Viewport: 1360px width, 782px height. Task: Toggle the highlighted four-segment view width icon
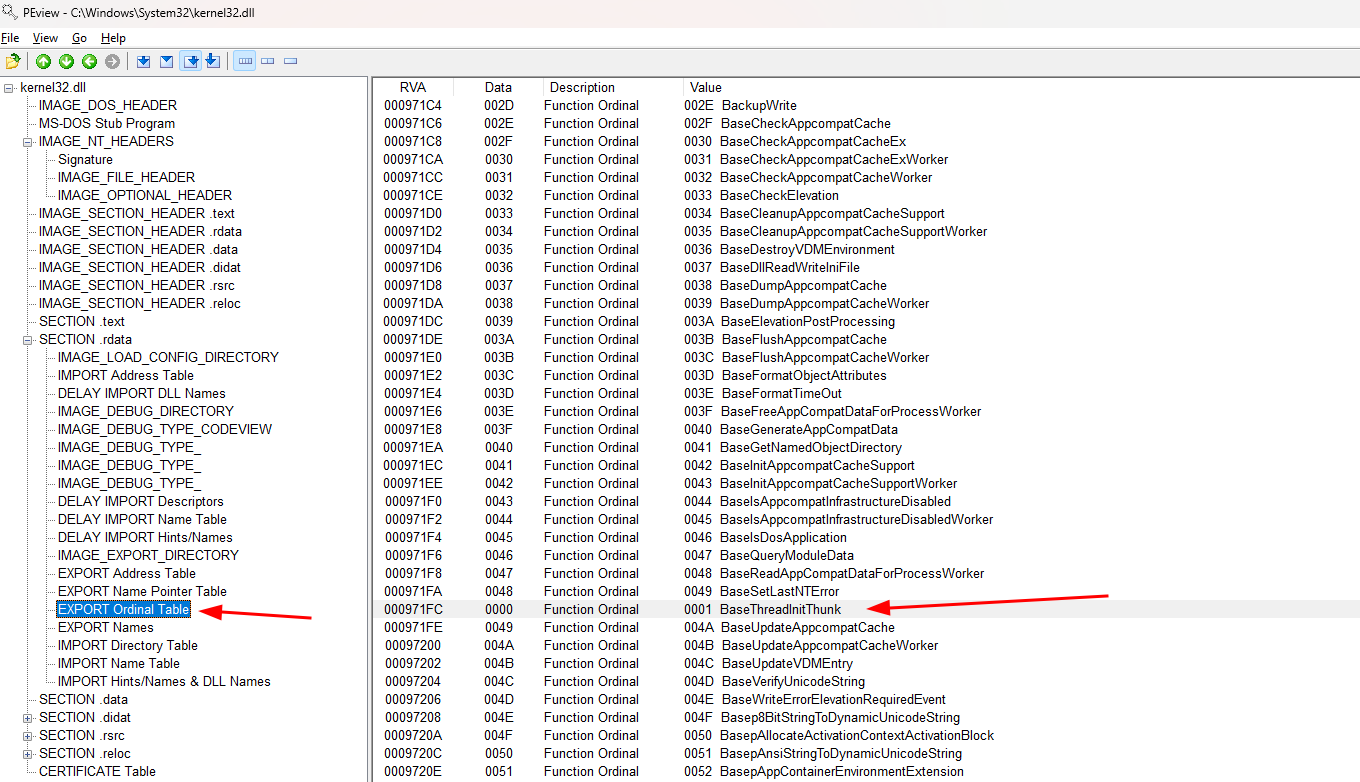(244, 62)
